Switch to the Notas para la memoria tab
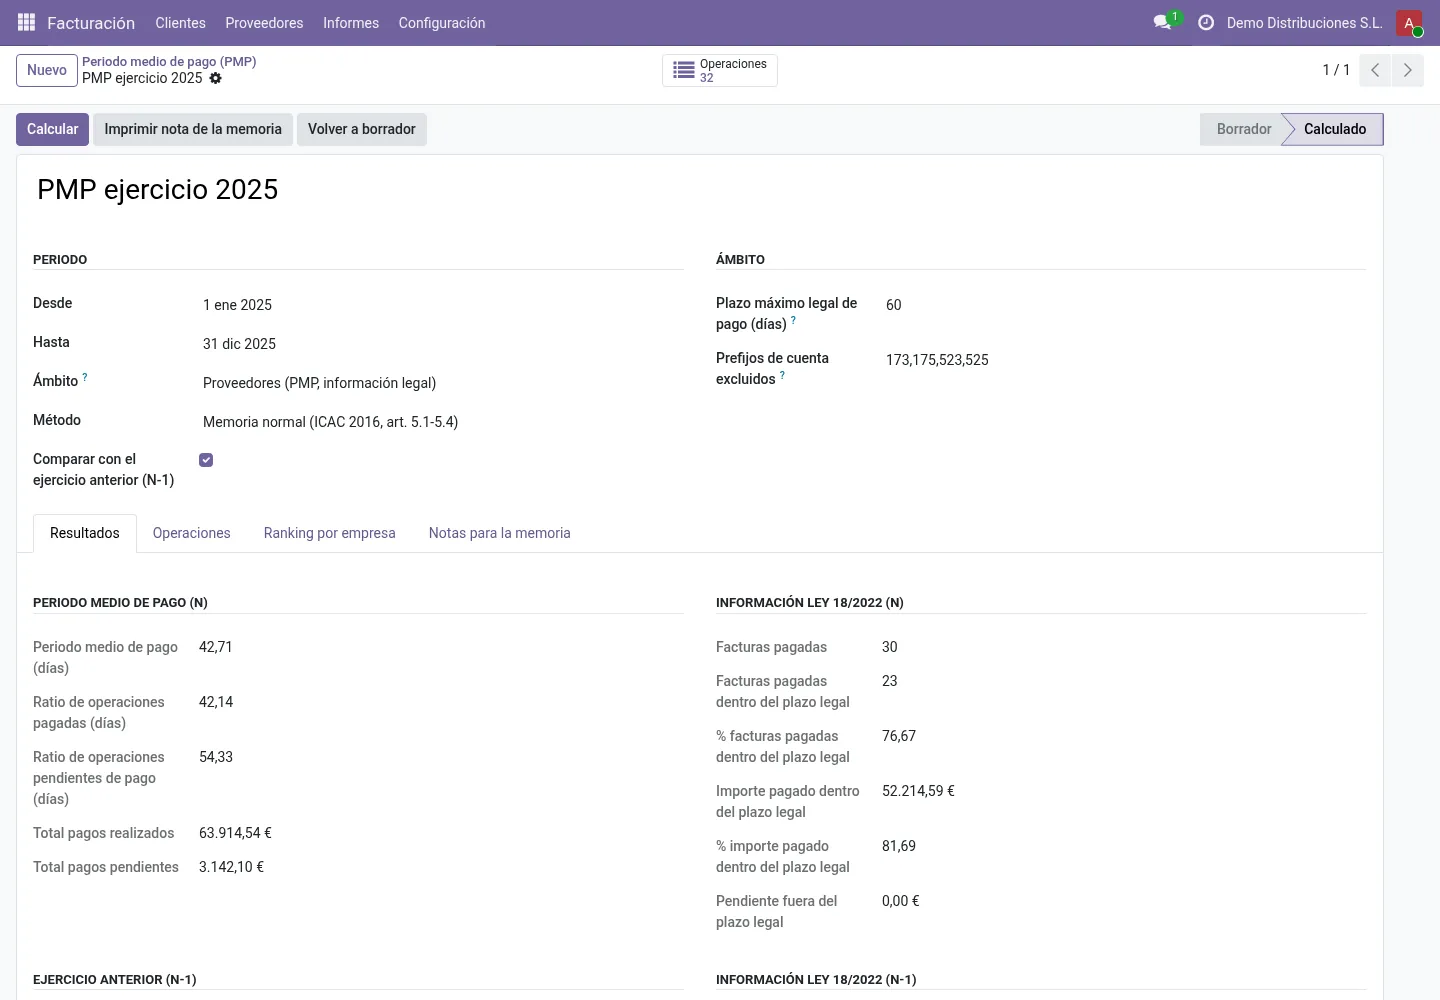The width and height of the screenshot is (1440, 1000). 500,533
